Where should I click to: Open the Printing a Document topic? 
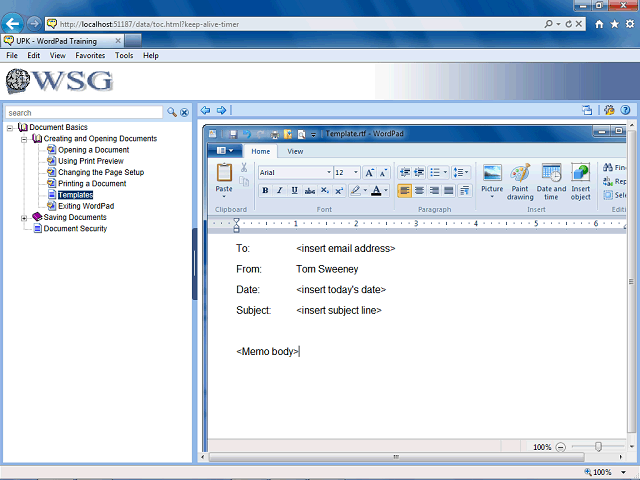(92, 184)
